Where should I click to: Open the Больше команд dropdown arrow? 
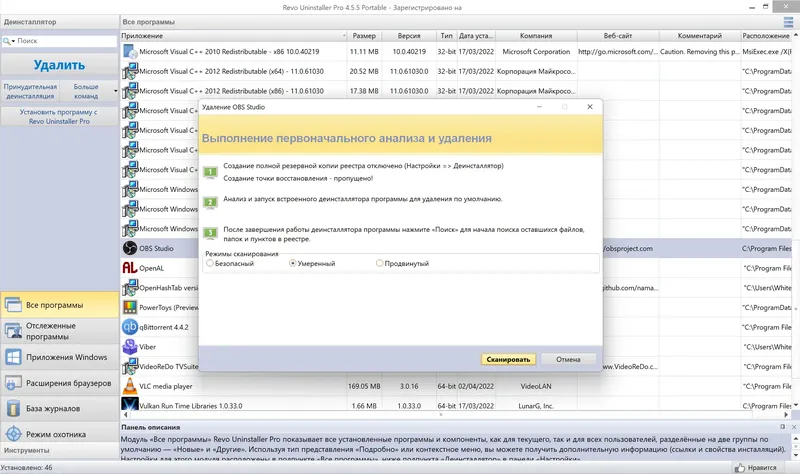pos(115,91)
